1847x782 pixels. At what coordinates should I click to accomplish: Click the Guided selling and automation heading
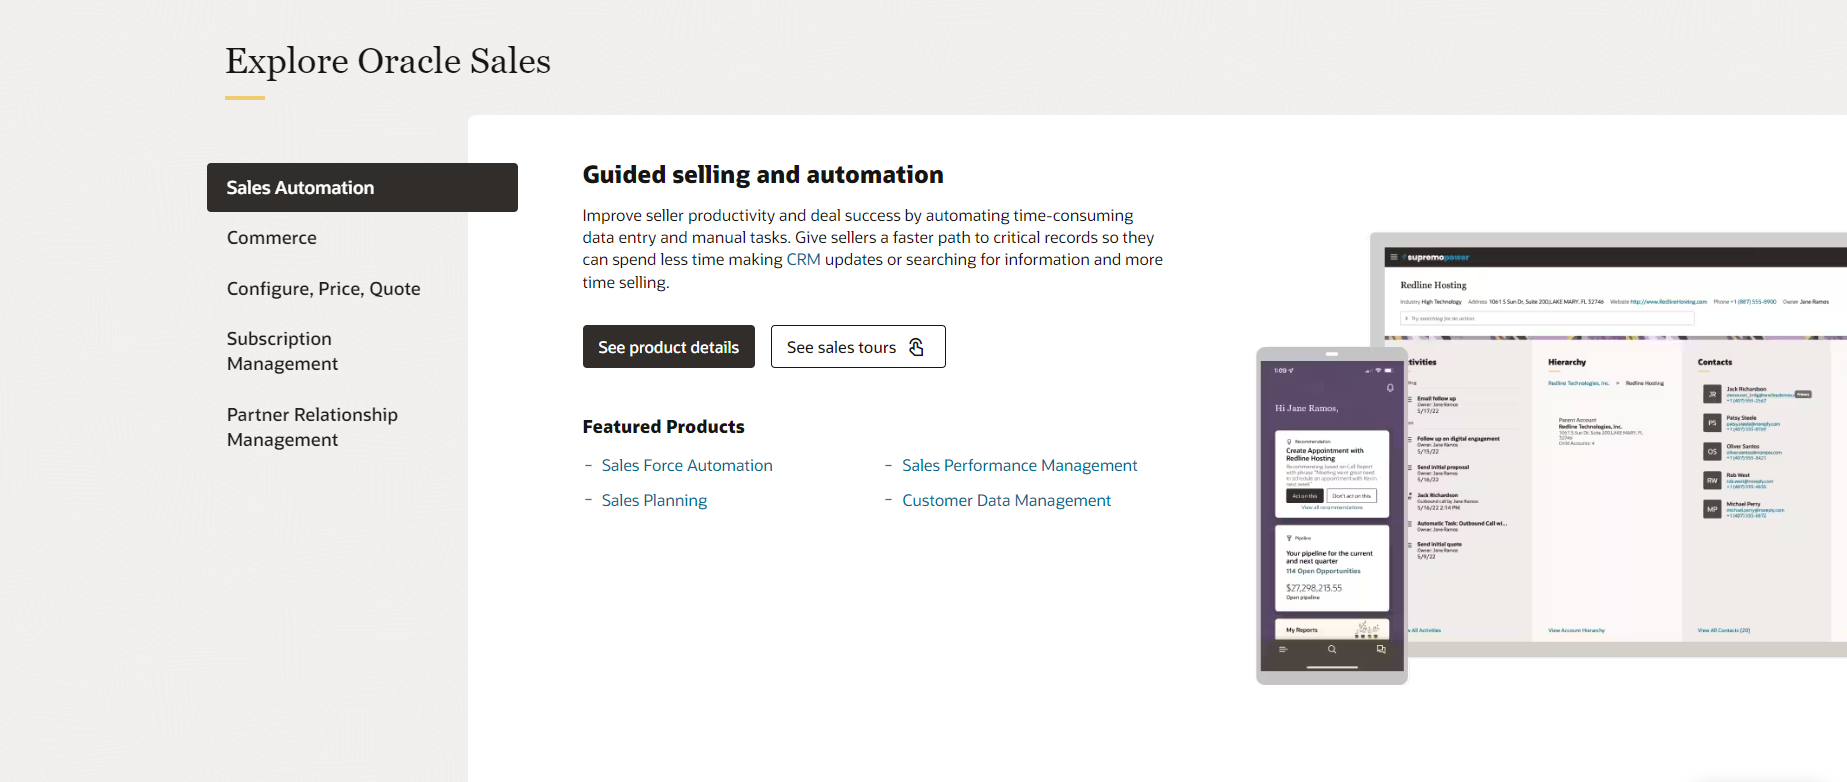tap(763, 175)
